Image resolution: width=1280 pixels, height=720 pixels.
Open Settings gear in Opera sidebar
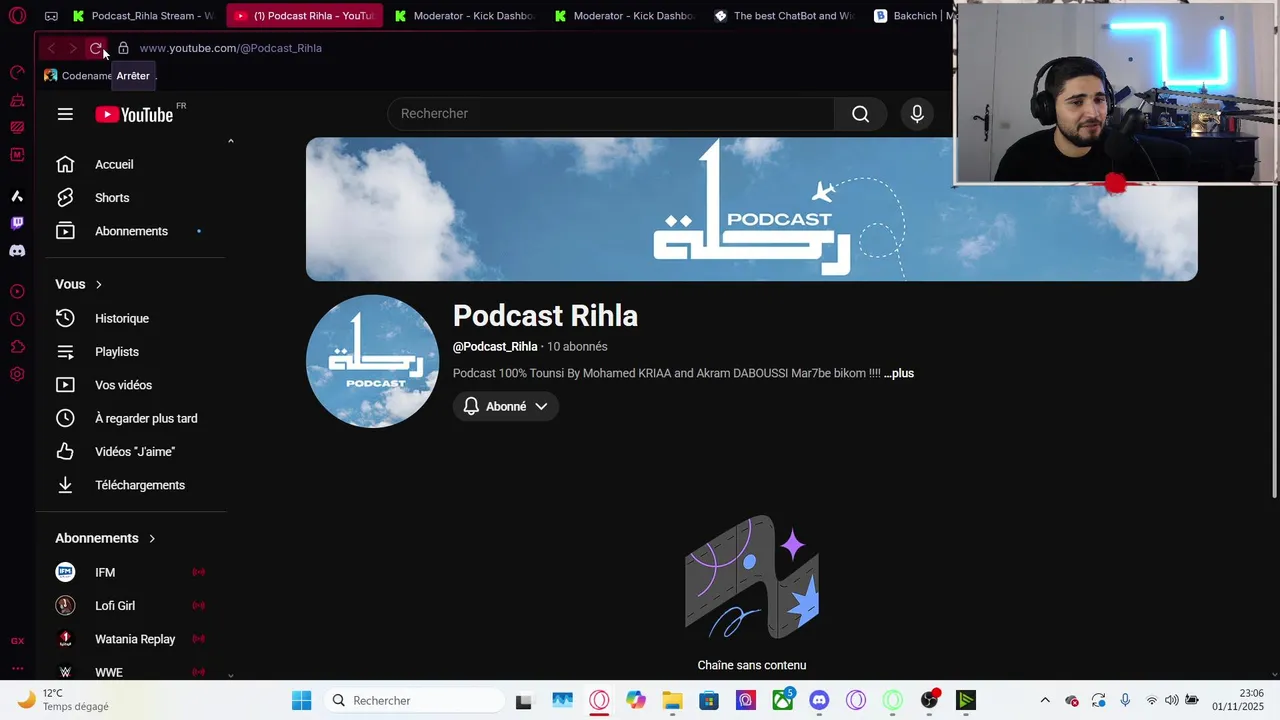click(17, 374)
